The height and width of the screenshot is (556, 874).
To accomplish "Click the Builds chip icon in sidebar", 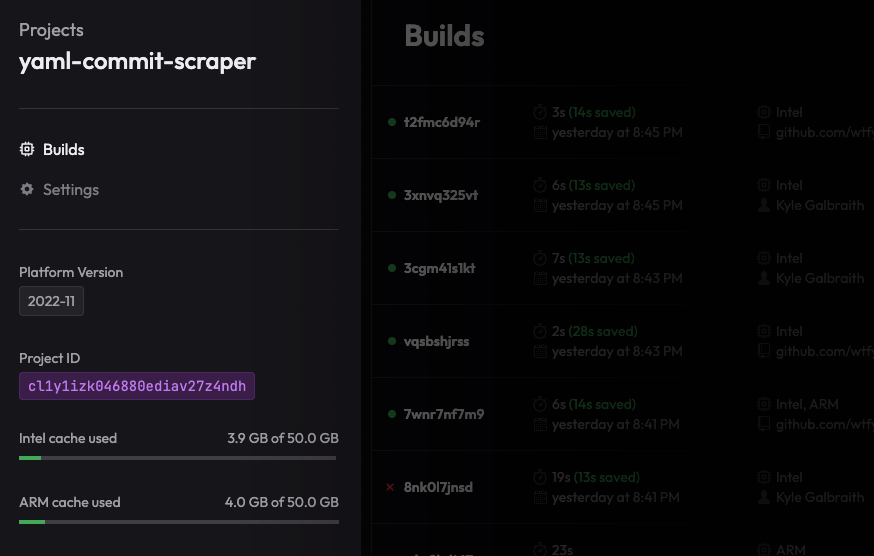I will pos(27,150).
